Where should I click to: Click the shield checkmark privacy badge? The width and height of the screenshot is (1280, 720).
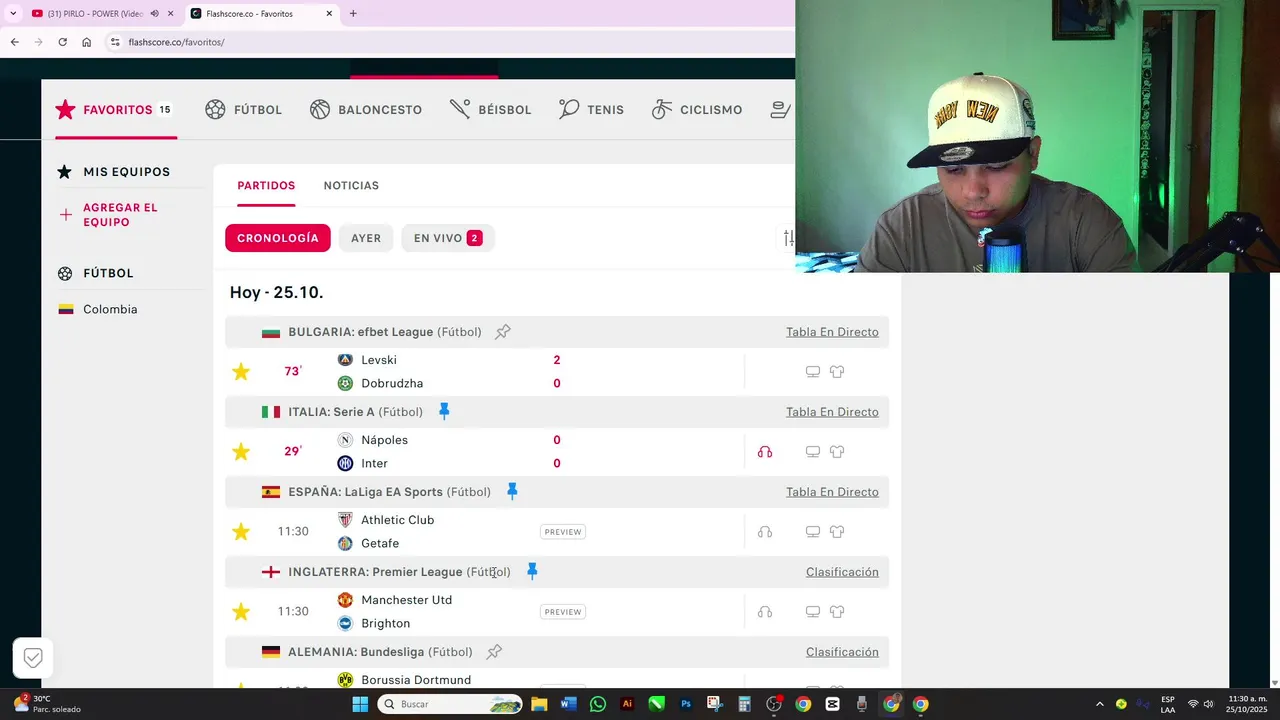point(33,657)
